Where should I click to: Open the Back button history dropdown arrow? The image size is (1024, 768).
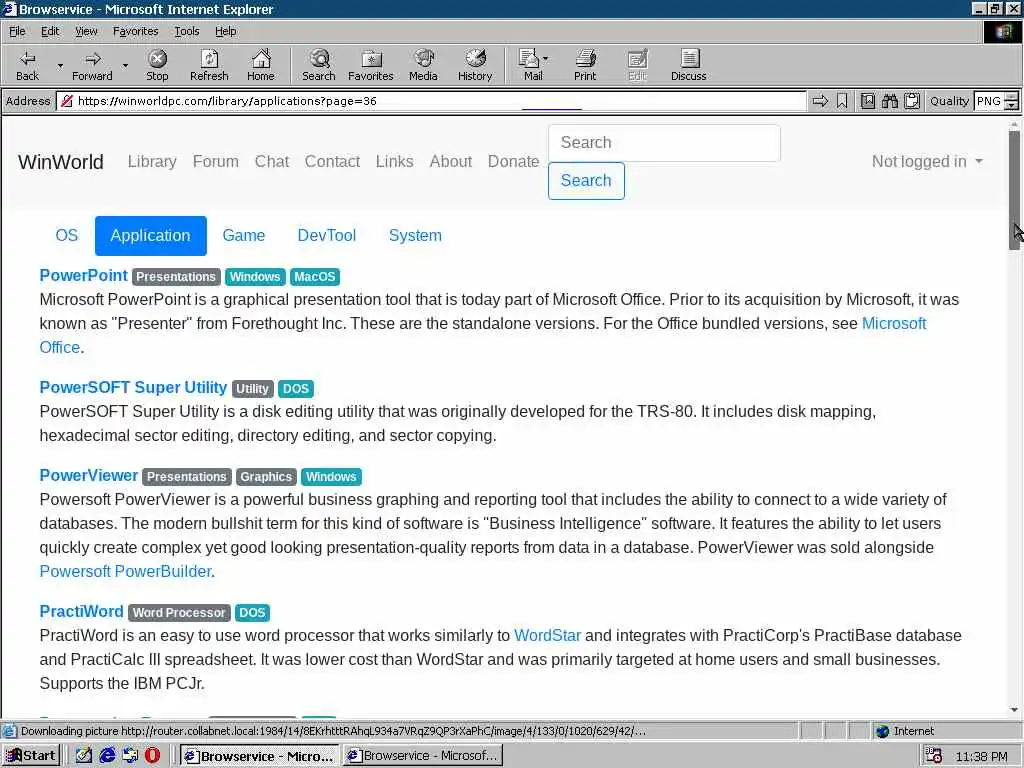click(60, 65)
